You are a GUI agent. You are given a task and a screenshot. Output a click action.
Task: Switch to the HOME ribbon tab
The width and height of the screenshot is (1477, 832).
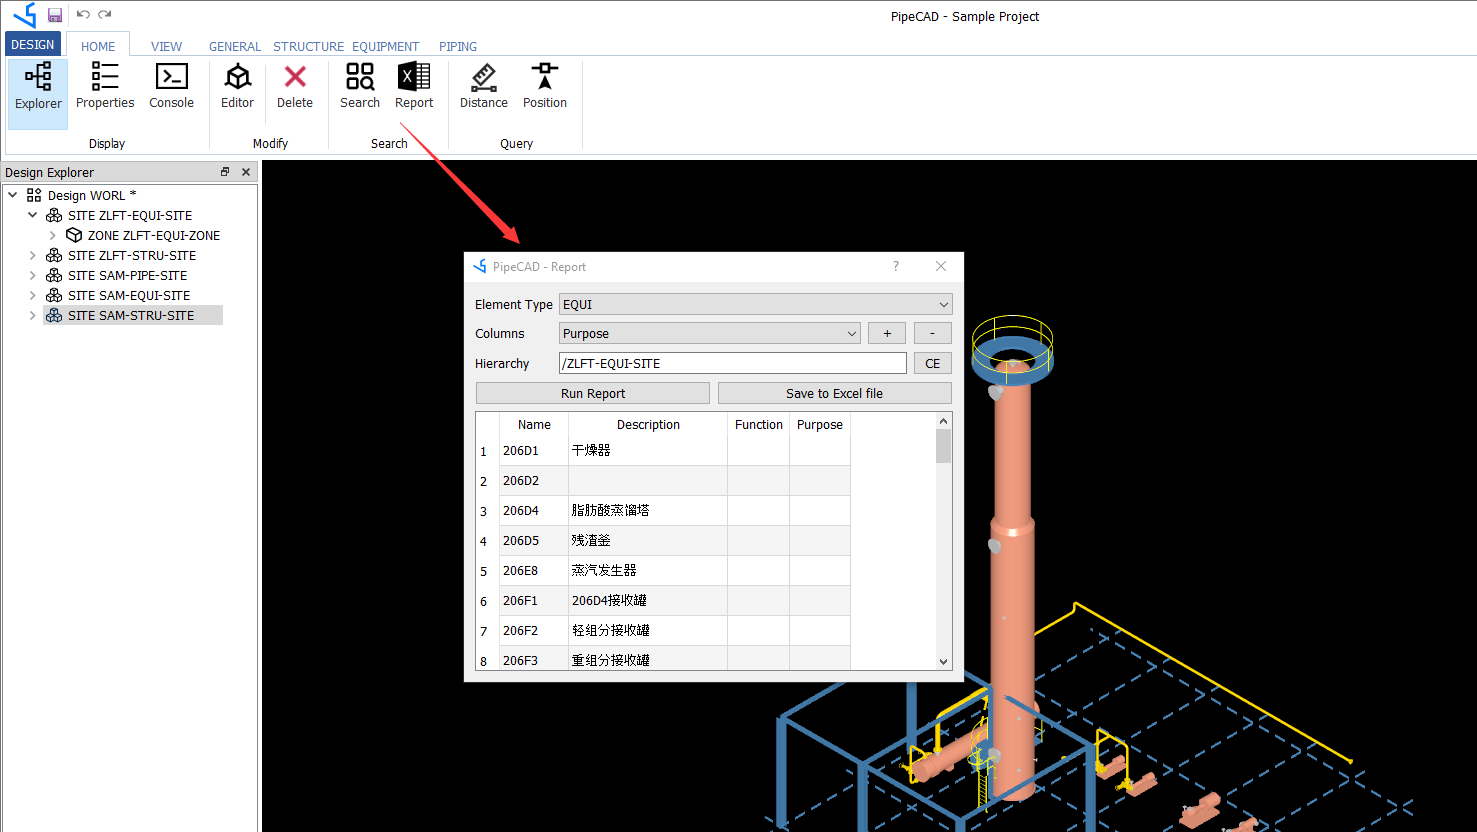98,46
